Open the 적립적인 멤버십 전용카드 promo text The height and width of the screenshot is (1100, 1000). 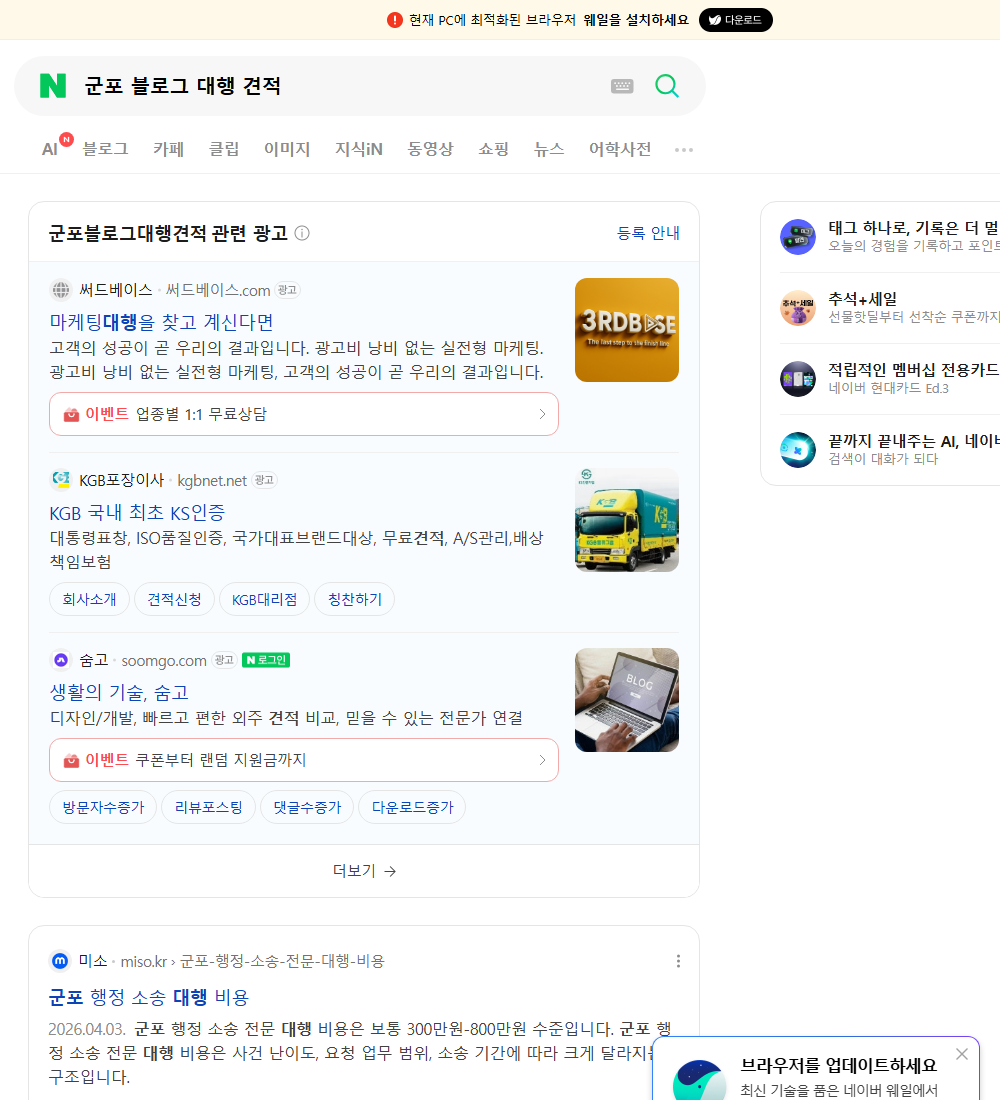point(914,370)
